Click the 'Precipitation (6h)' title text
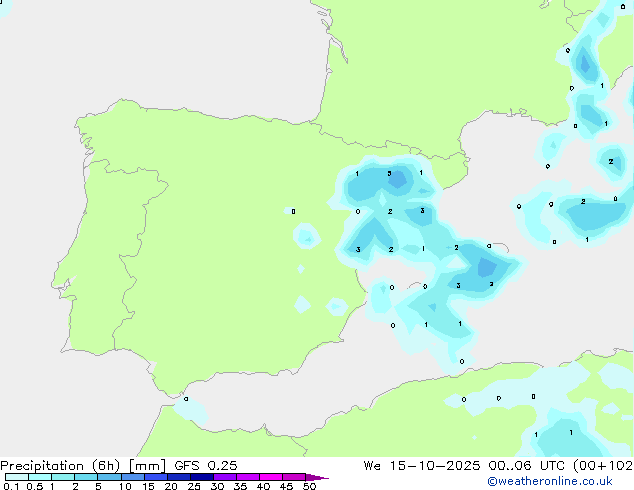 point(60,466)
